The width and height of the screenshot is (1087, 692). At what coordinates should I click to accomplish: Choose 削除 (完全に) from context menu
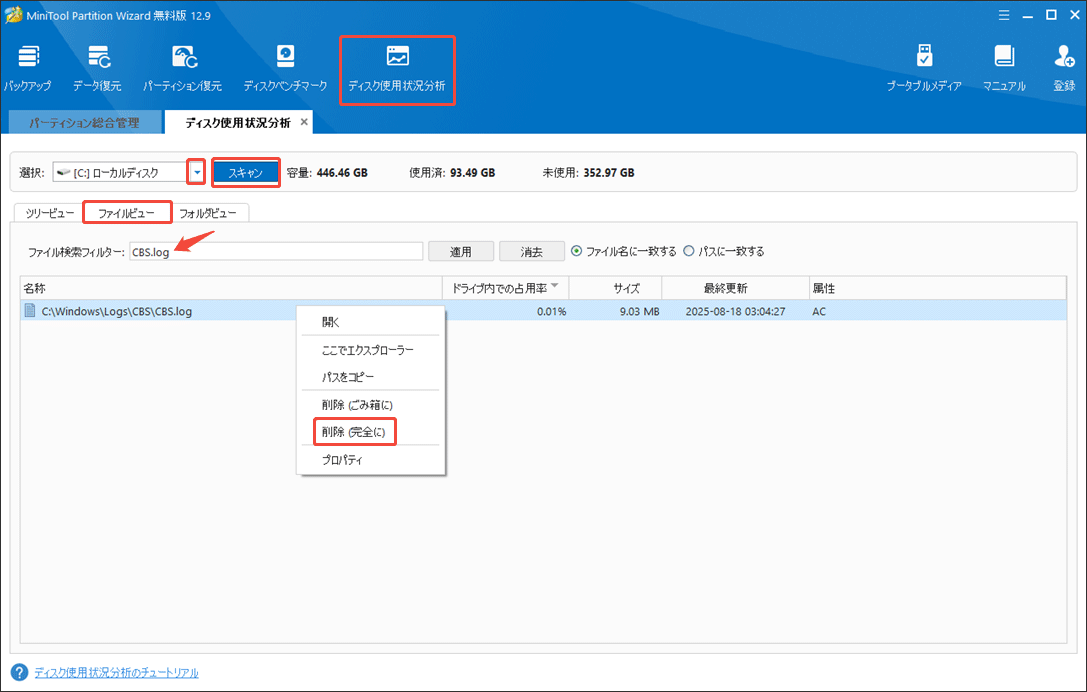(371, 432)
